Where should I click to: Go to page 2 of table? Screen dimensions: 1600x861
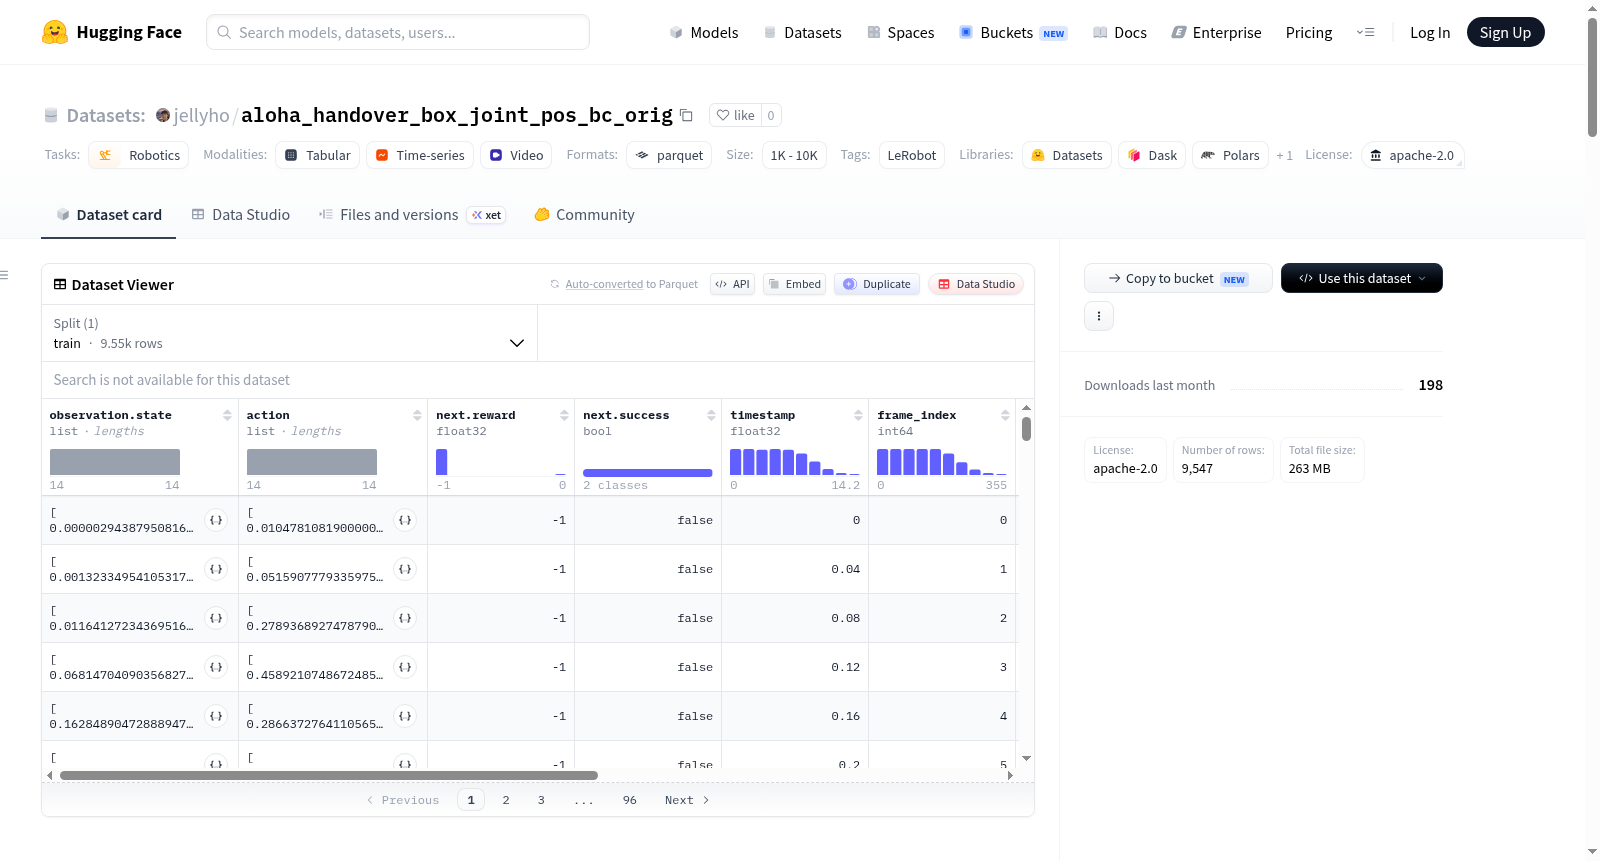point(506,800)
